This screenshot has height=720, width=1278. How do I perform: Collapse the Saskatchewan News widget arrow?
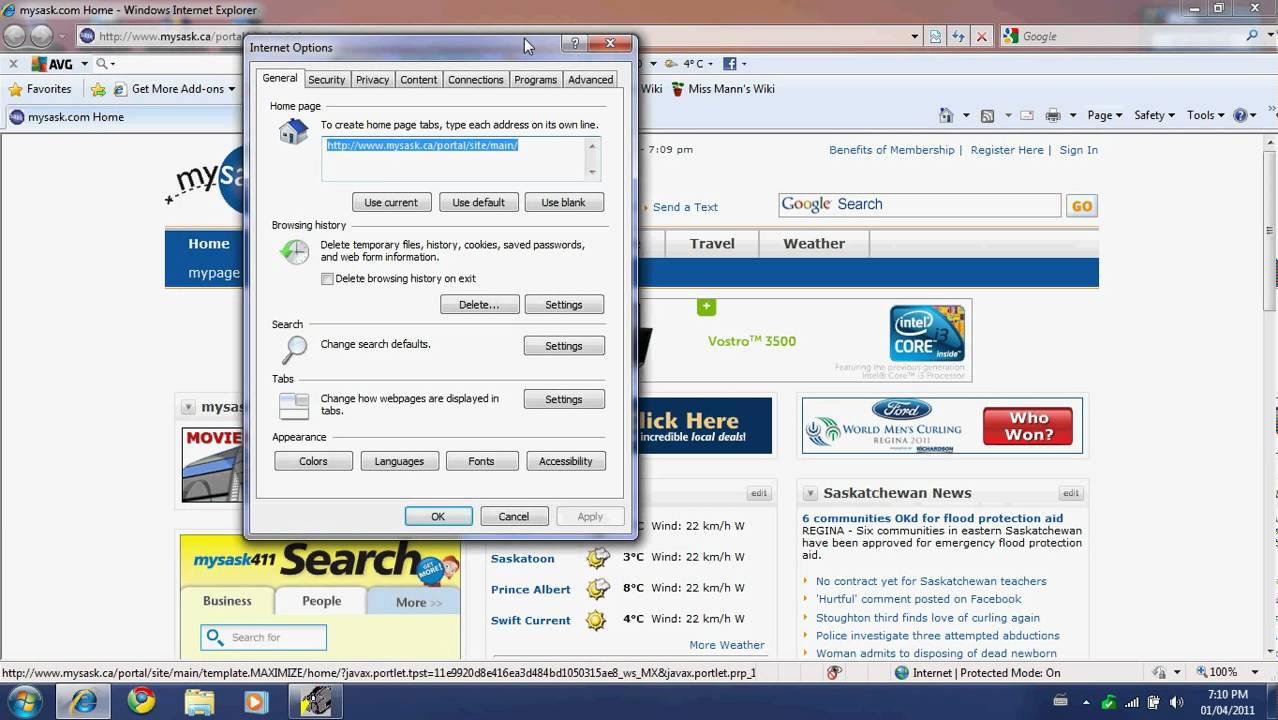tap(811, 493)
